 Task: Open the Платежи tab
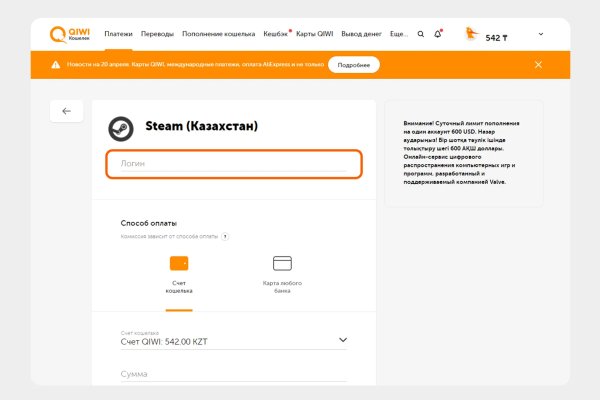118,34
